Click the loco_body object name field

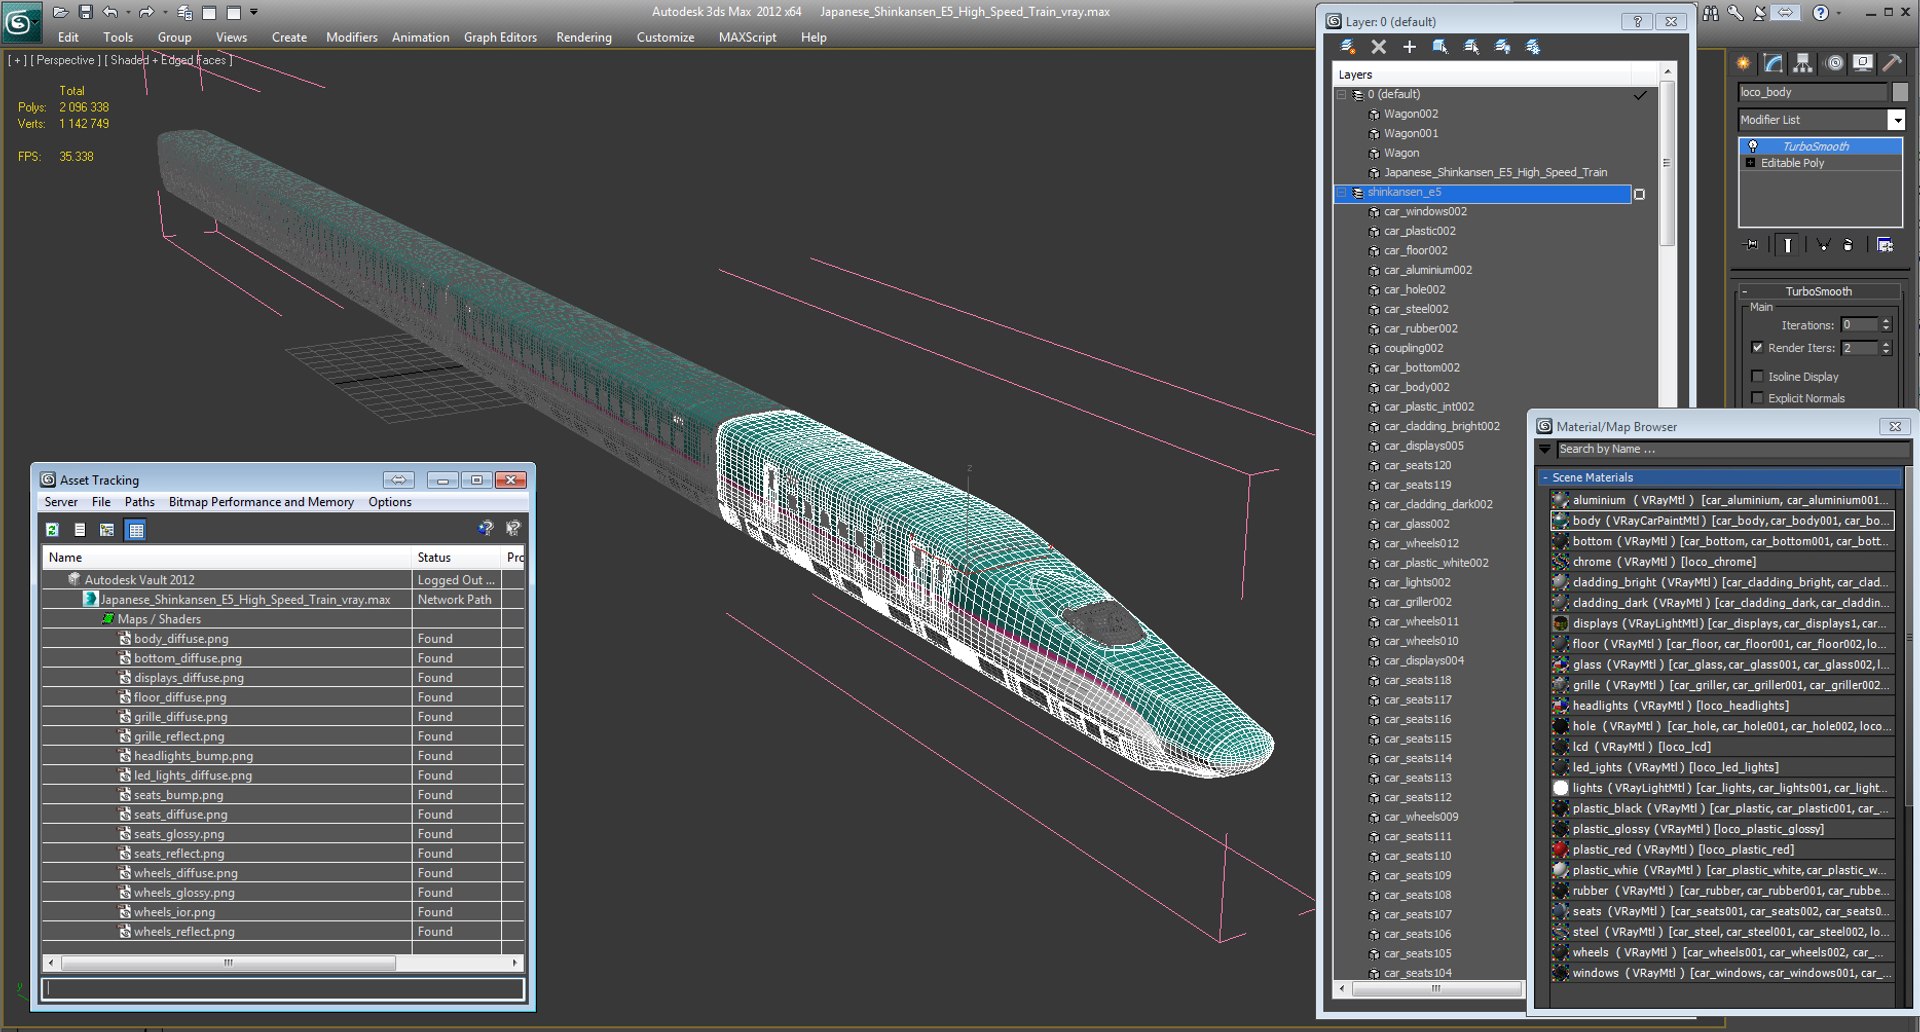point(1812,92)
